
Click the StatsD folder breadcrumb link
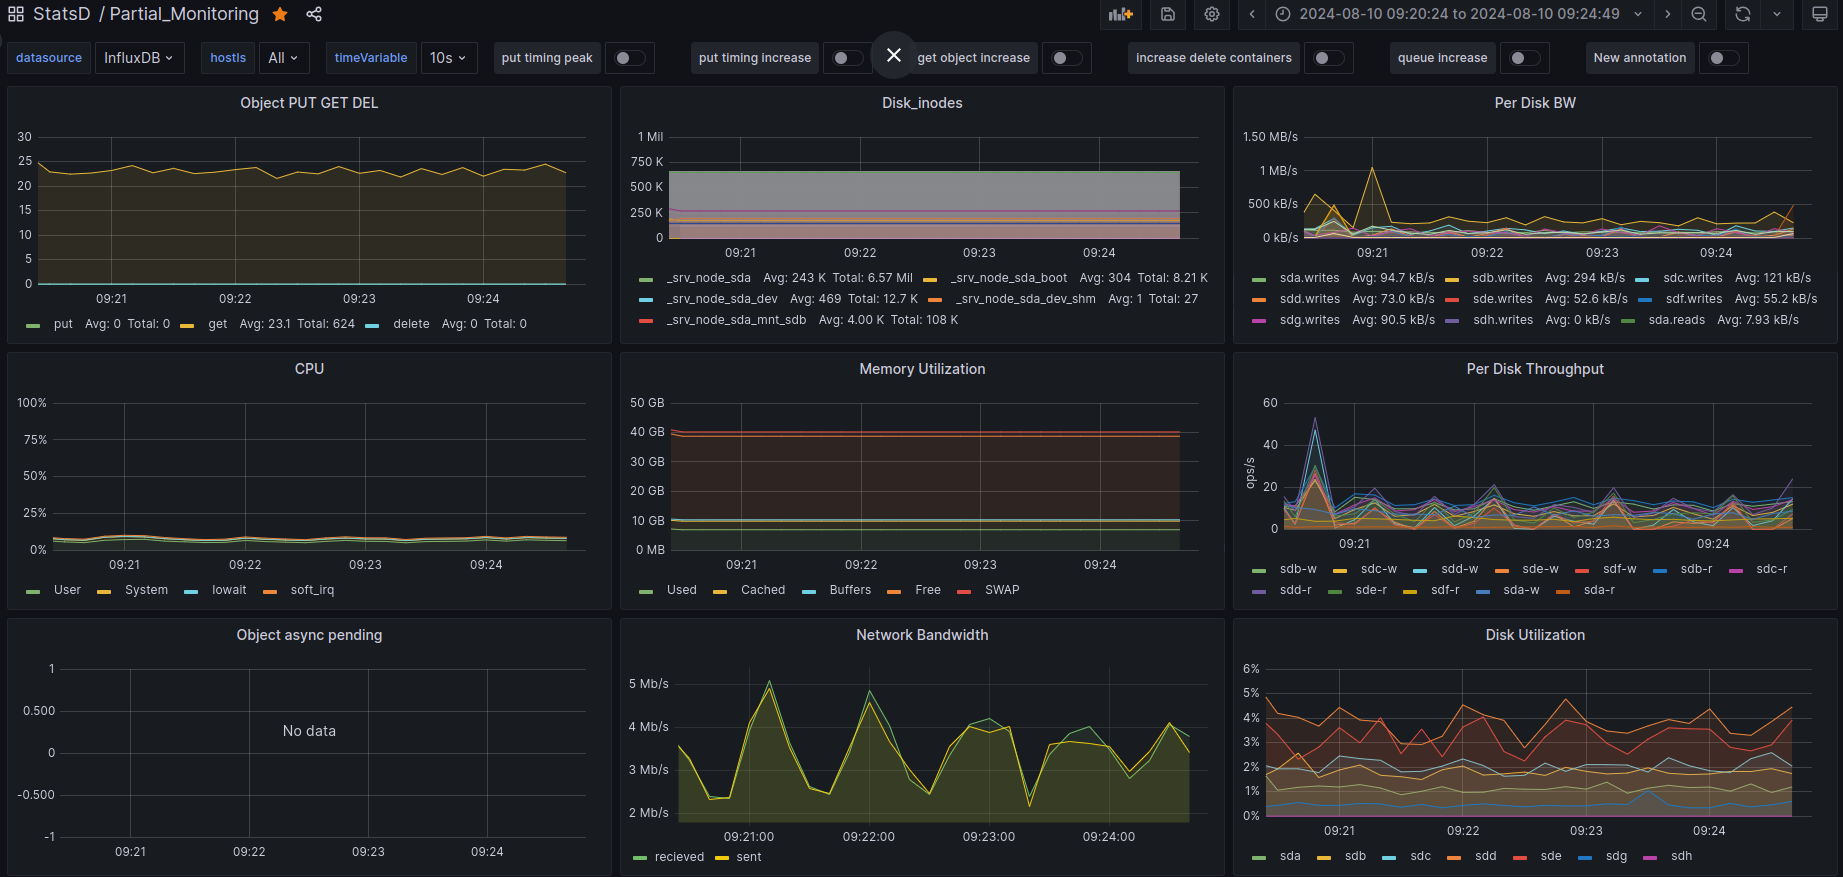coord(62,14)
